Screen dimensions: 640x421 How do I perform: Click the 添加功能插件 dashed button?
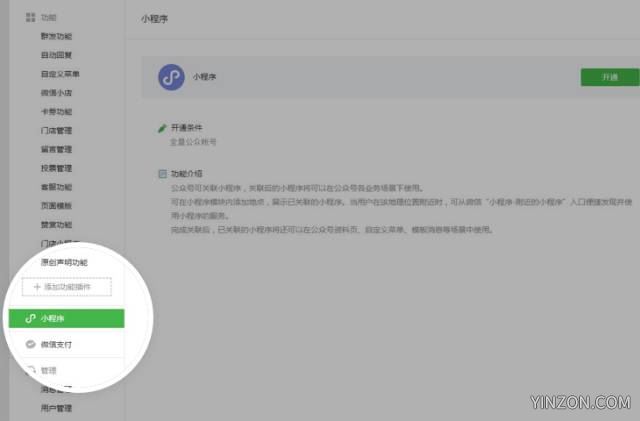pos(67,287)
